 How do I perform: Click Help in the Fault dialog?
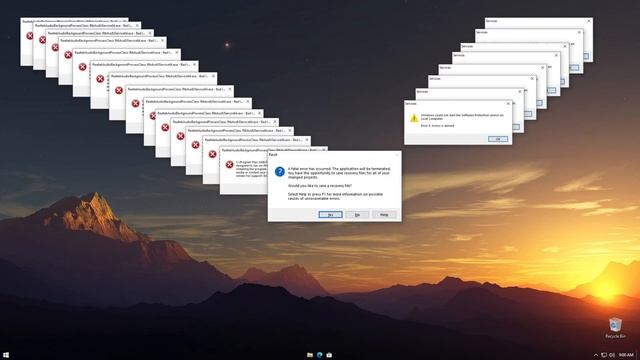(384, 215)
